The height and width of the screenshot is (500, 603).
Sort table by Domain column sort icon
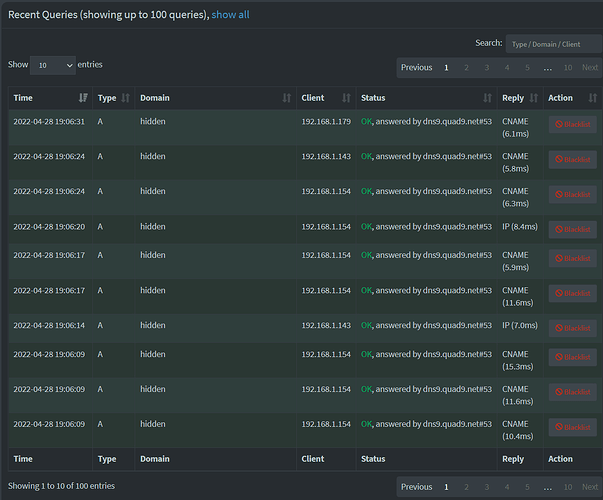[x=287, y=98]
